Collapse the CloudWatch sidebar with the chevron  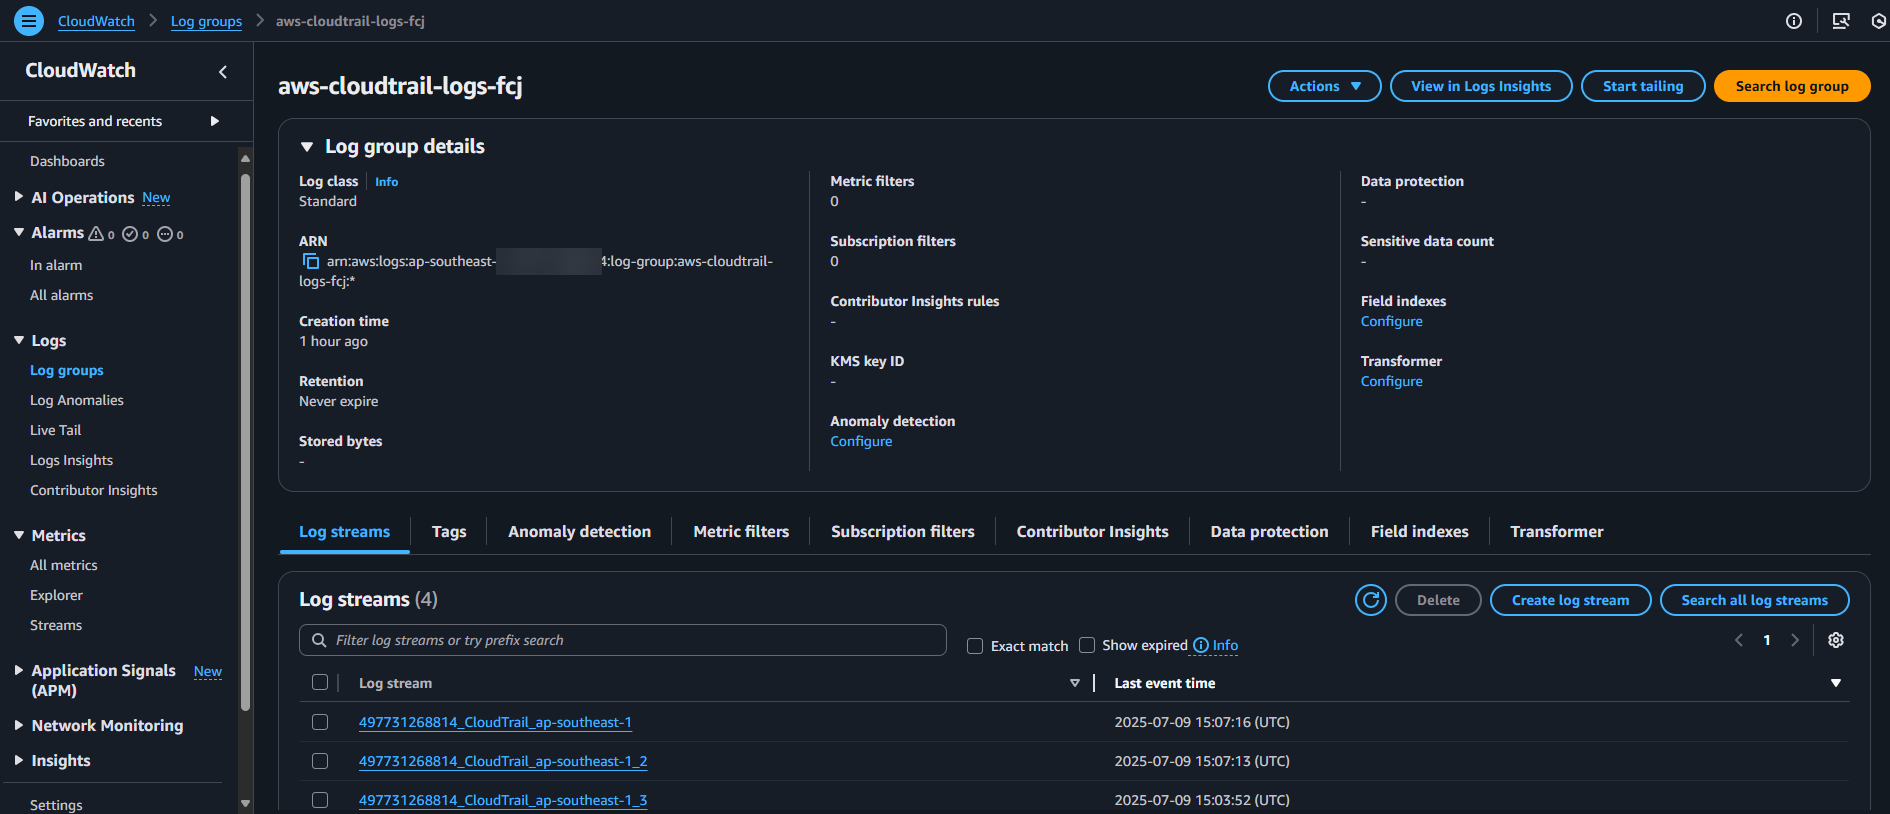coord(223,71)
